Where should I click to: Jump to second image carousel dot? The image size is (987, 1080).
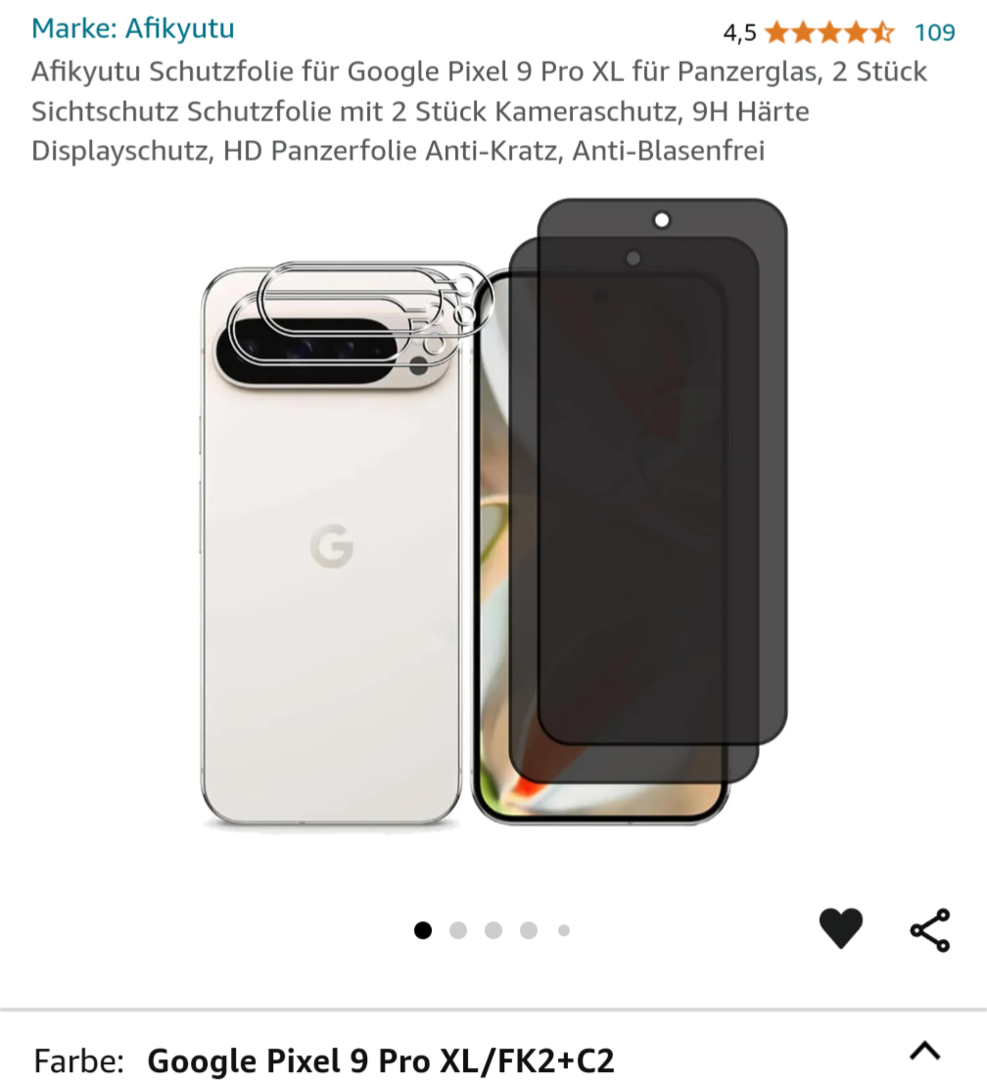click(x=458, y=931)
